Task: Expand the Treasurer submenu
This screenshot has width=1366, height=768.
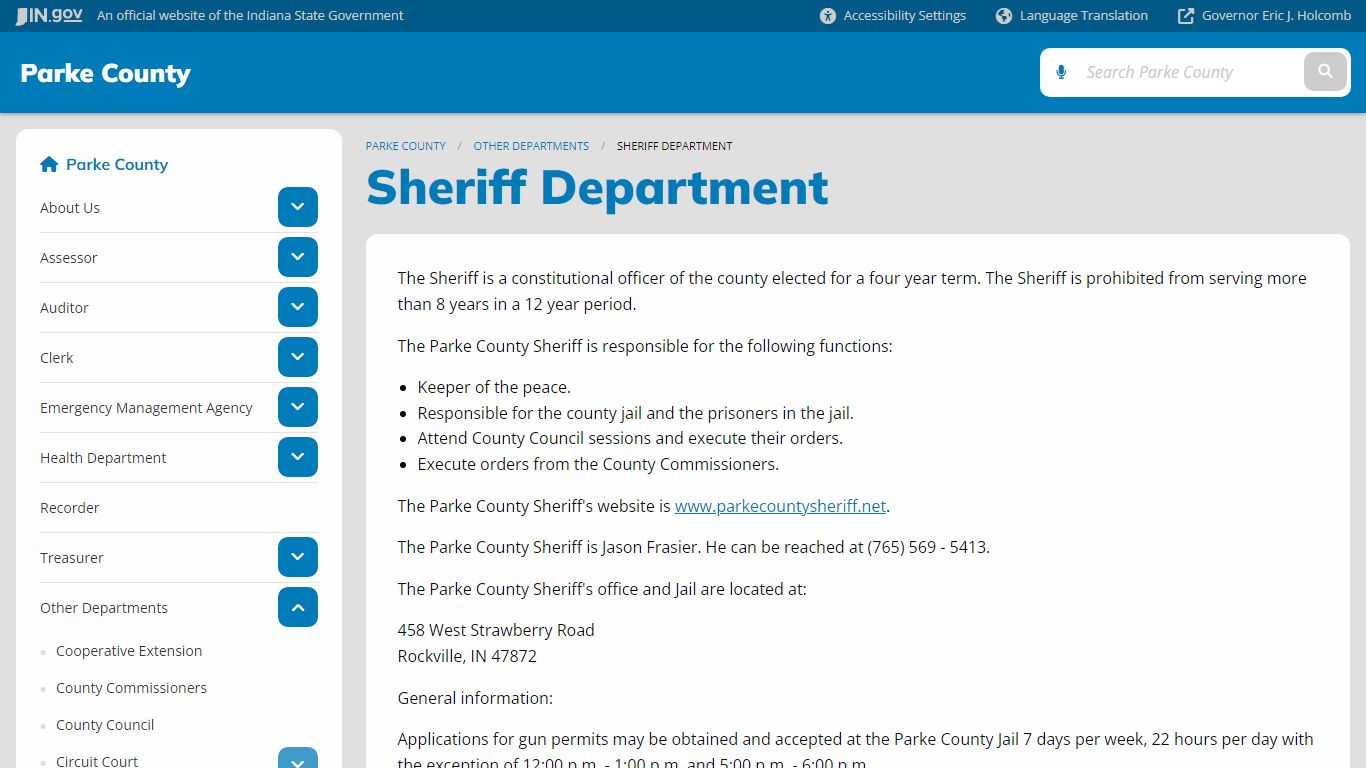Action: 298,557
